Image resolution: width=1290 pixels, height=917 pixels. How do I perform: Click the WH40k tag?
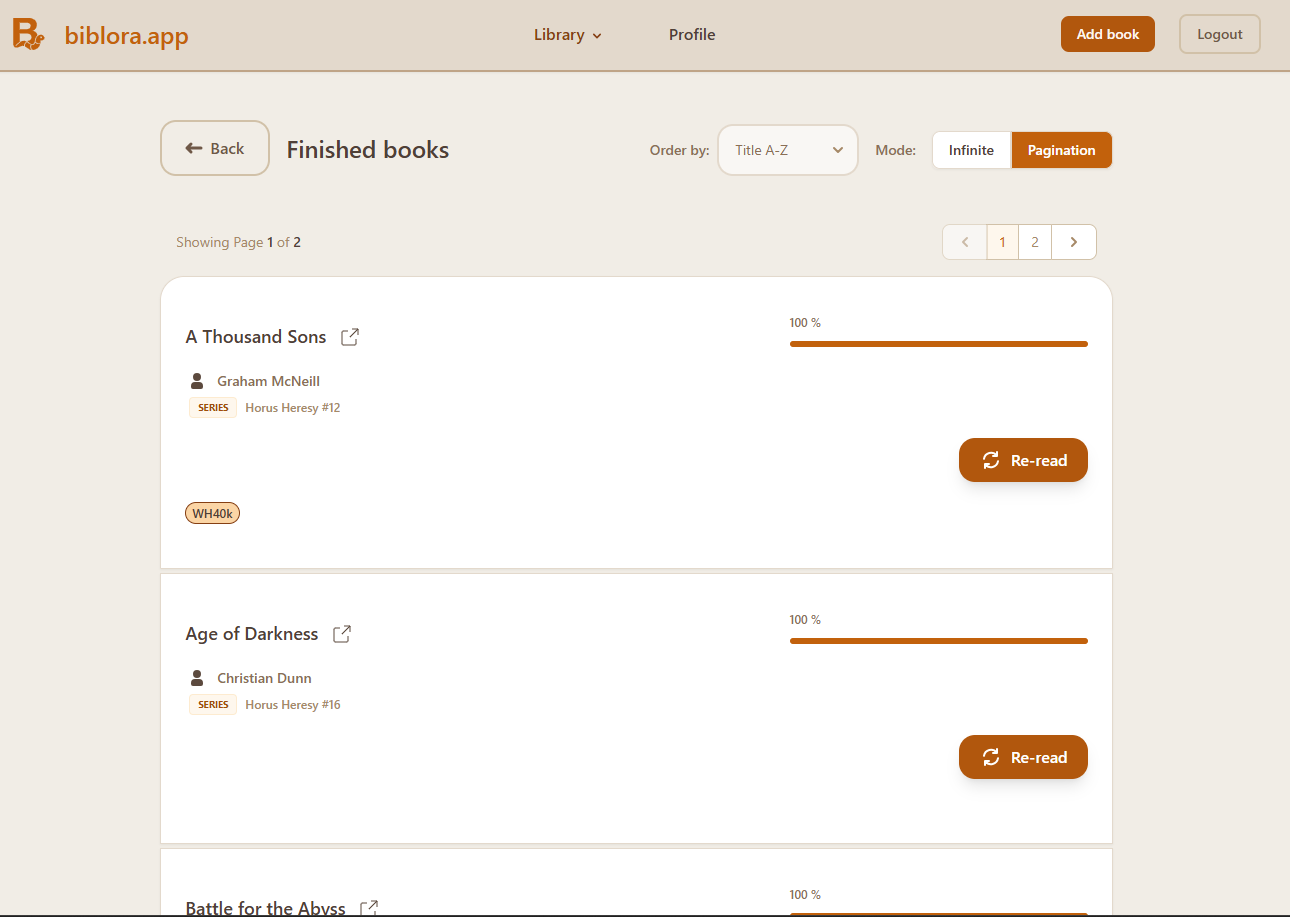click(x=212, y=513)
